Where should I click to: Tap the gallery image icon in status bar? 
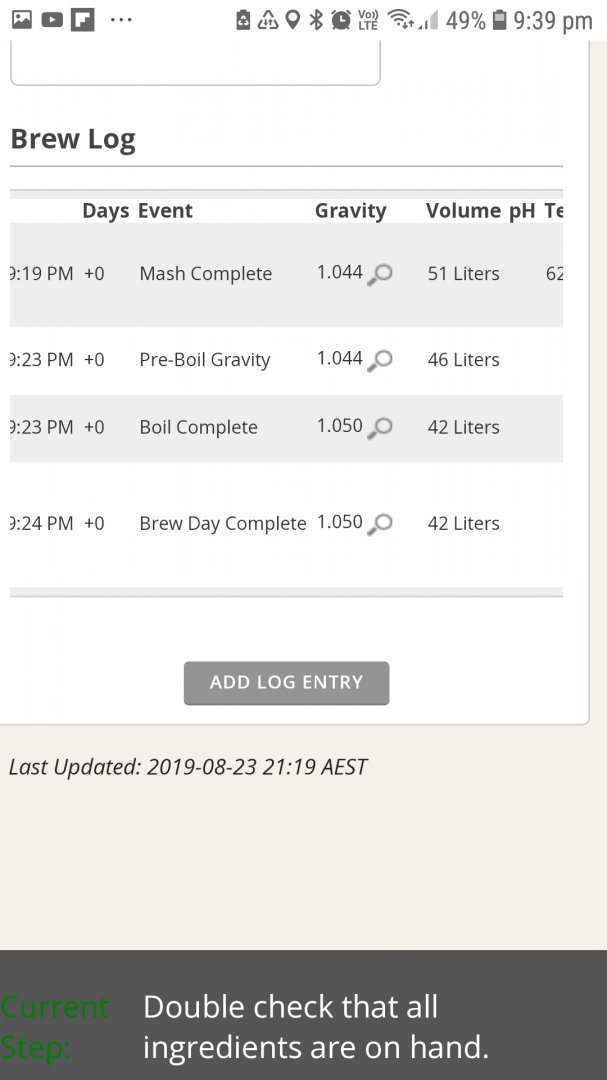pyautogui.click(x=22, y=19)
